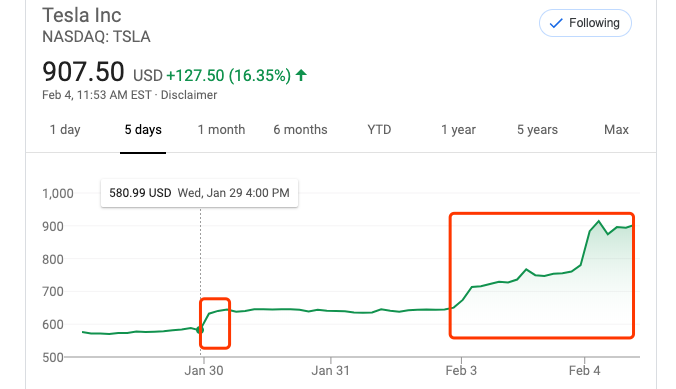Image resolution: width=676 pixels, height=389 pixels.
Task: Click the green dot marker on chart
Action: (x=200, y=330)
